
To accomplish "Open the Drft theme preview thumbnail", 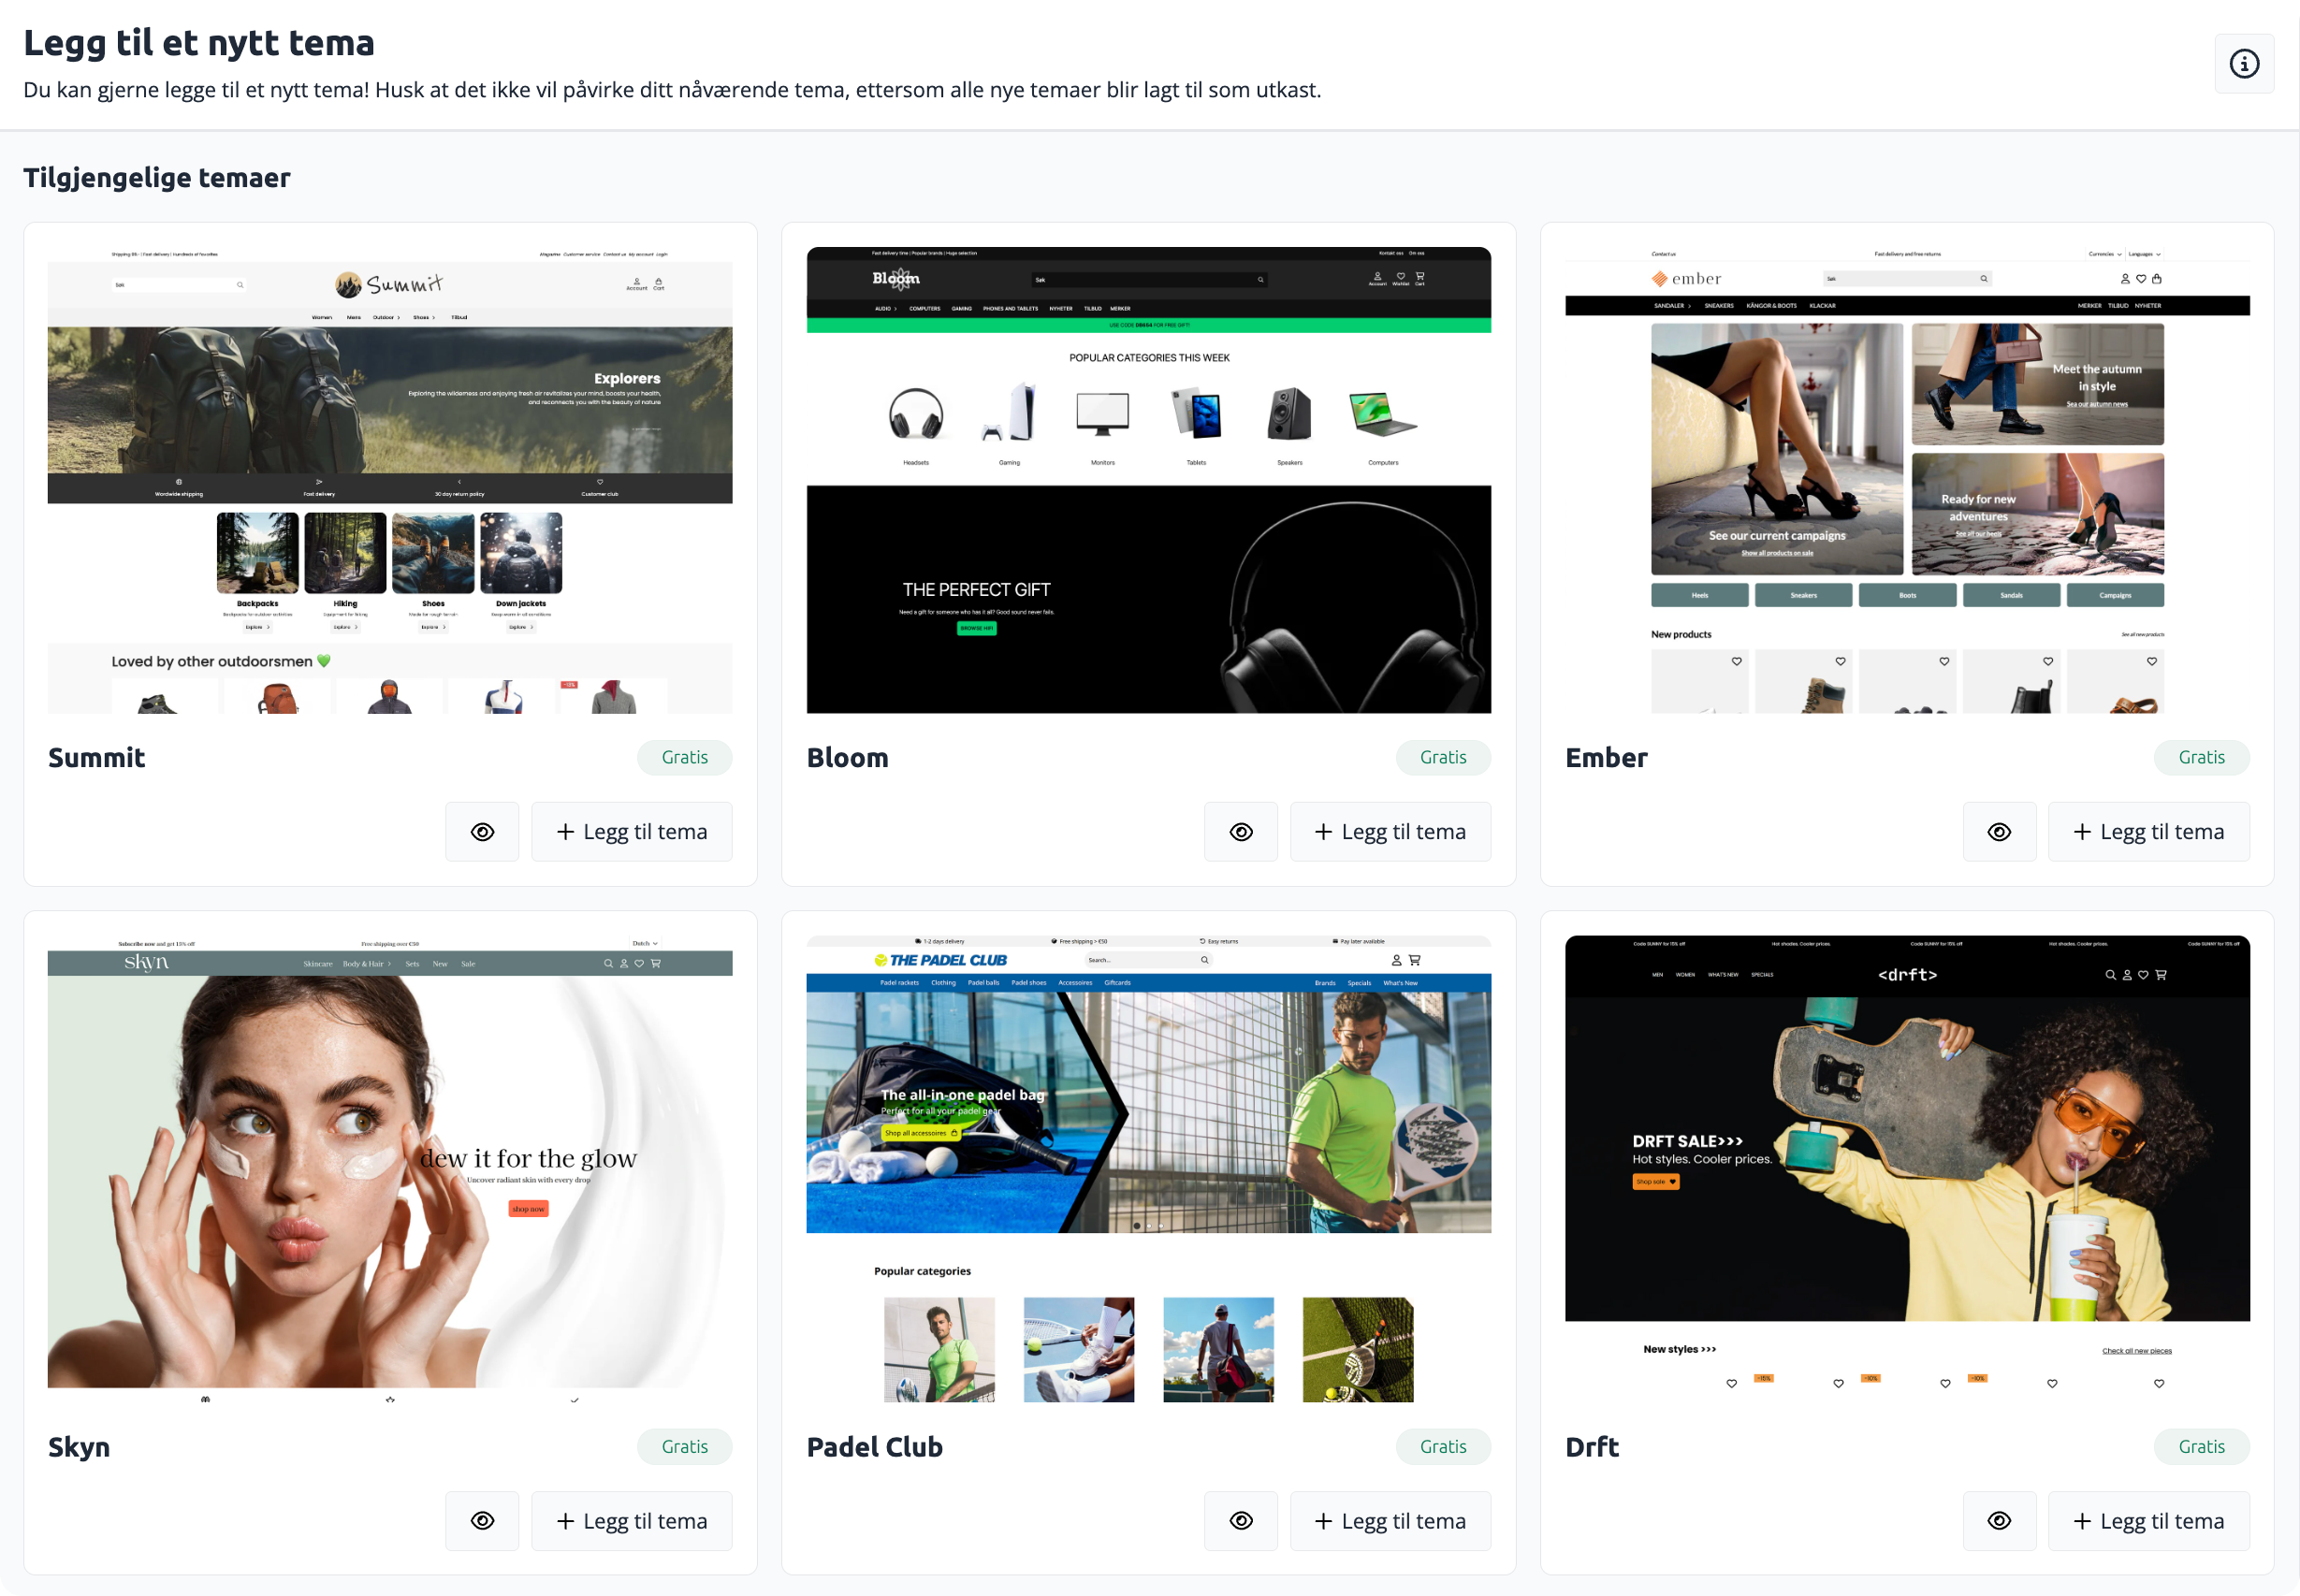I will point(1906,1168).
